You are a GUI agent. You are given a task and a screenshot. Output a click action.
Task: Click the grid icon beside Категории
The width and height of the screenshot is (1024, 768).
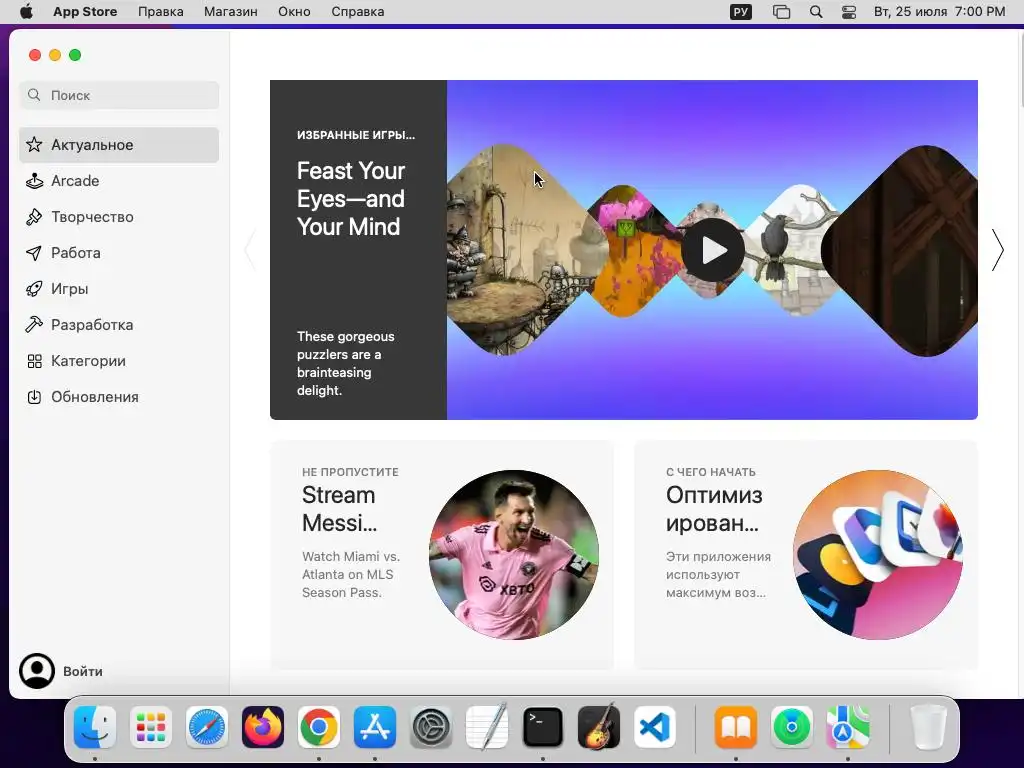(x=34, y=361)
